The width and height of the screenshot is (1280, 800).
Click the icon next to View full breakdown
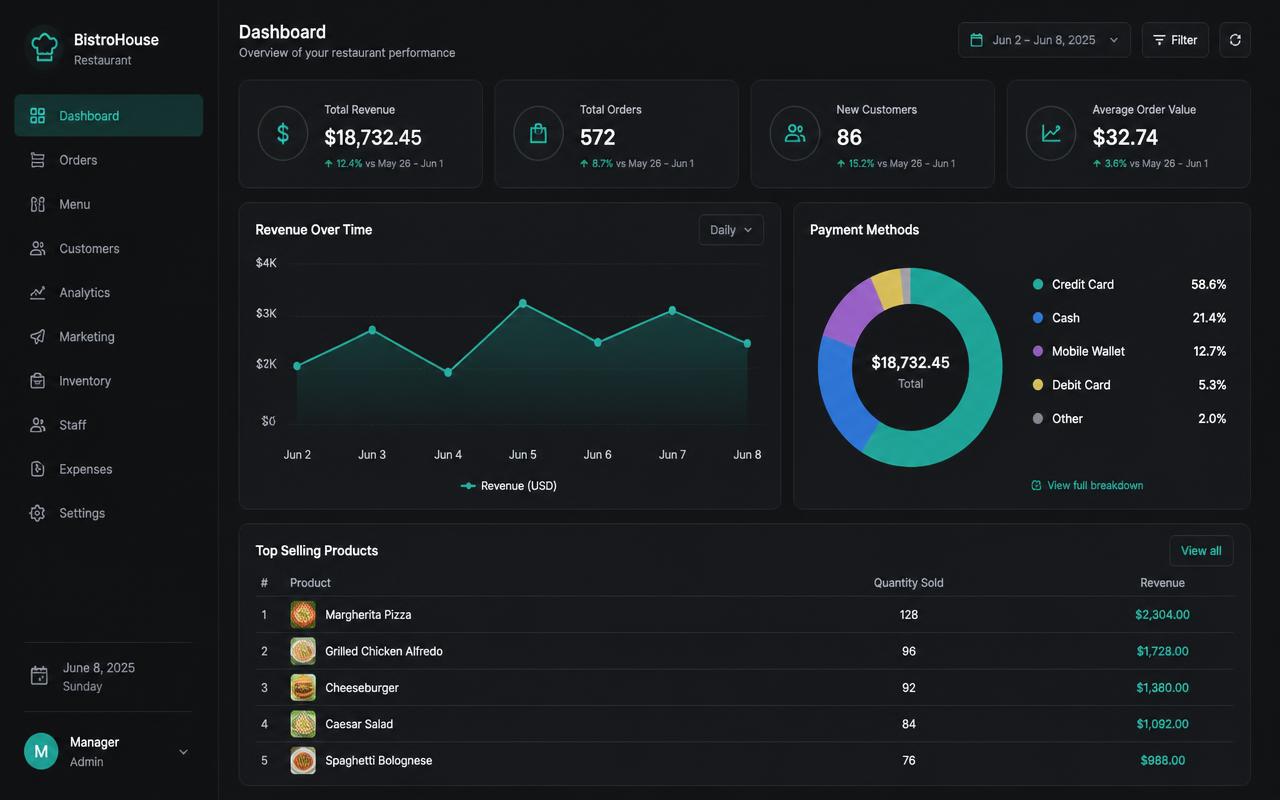click(1036, 486)
